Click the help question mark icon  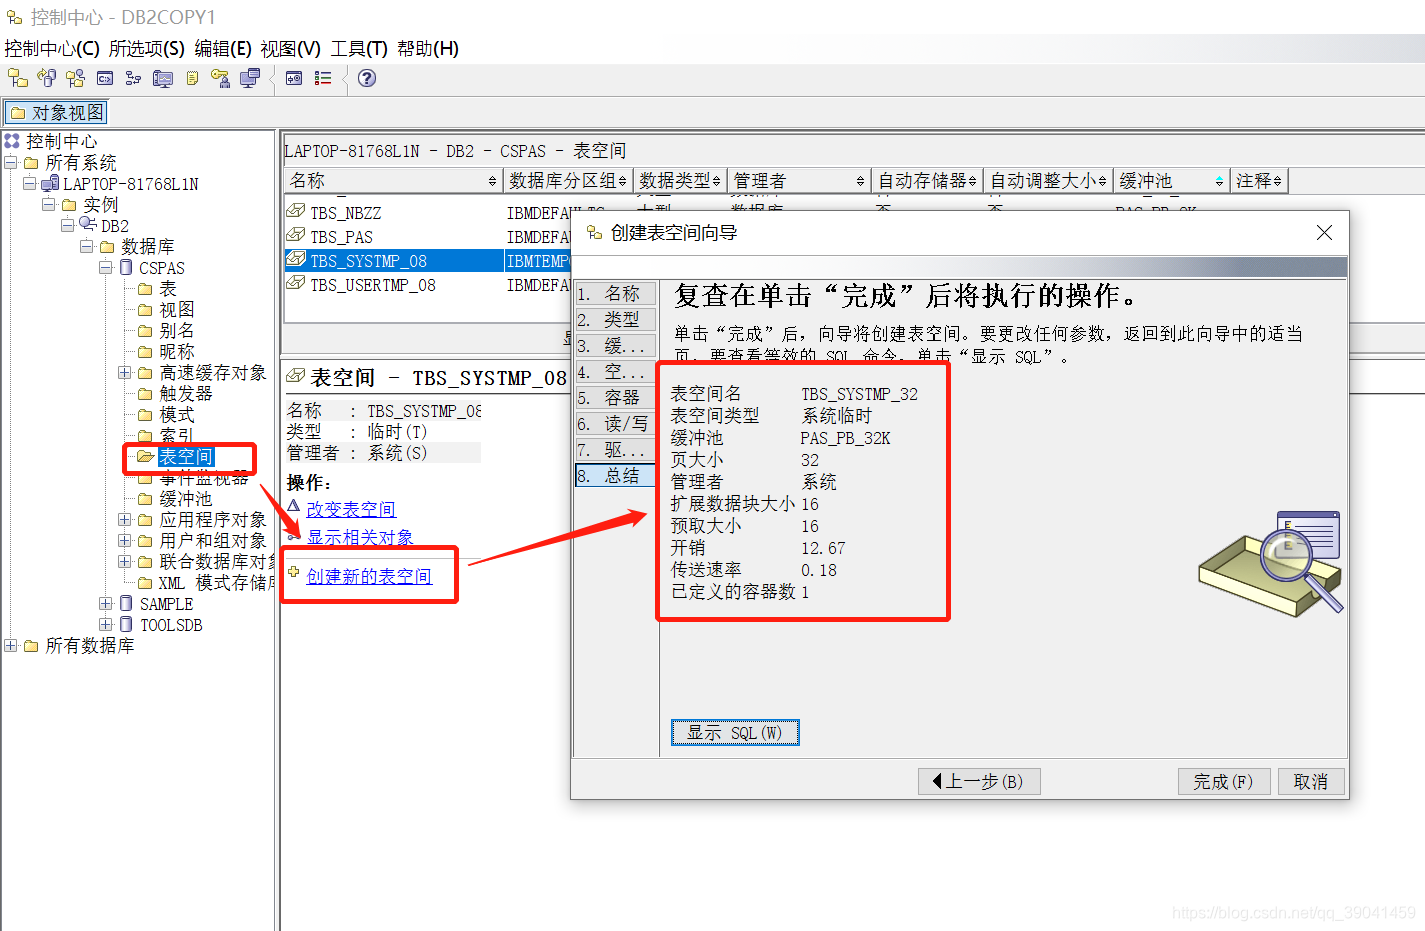tap(366, 77)
